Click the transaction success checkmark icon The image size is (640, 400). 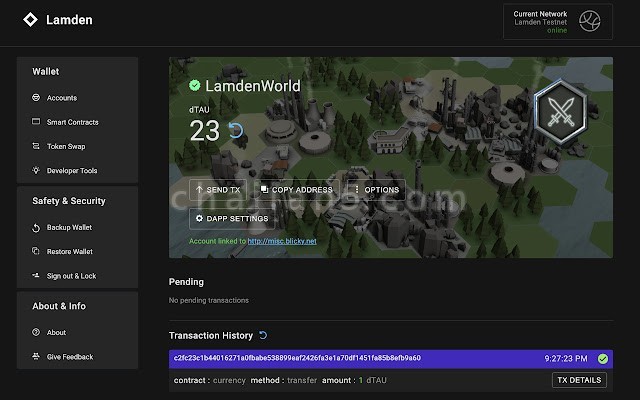603,358
